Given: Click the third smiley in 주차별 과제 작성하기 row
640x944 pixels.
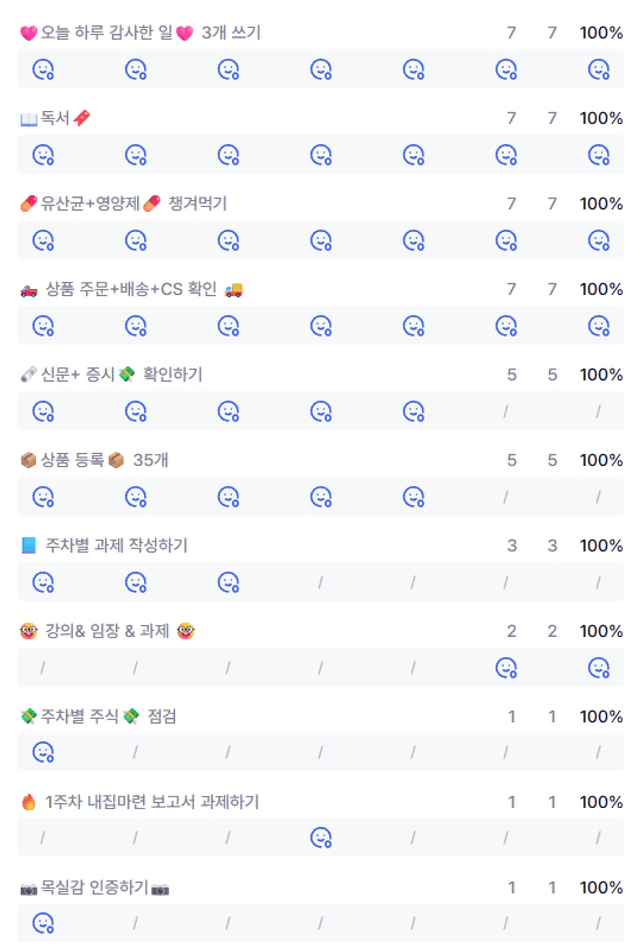Looking at the screenshot, I should [229, 582].
